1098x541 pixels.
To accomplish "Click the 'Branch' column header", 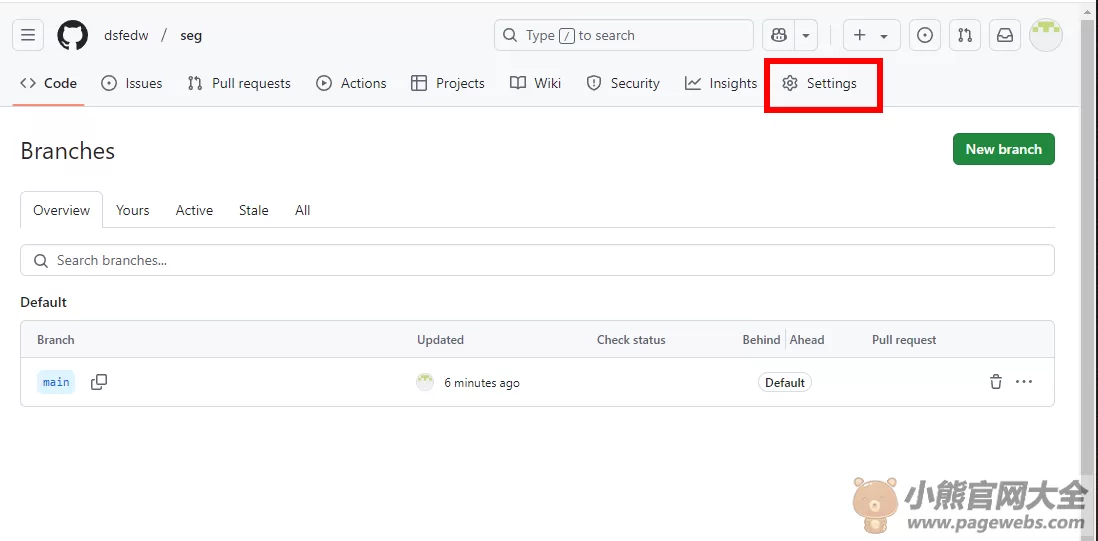I will pyautogui.click(x=55, y=339).
